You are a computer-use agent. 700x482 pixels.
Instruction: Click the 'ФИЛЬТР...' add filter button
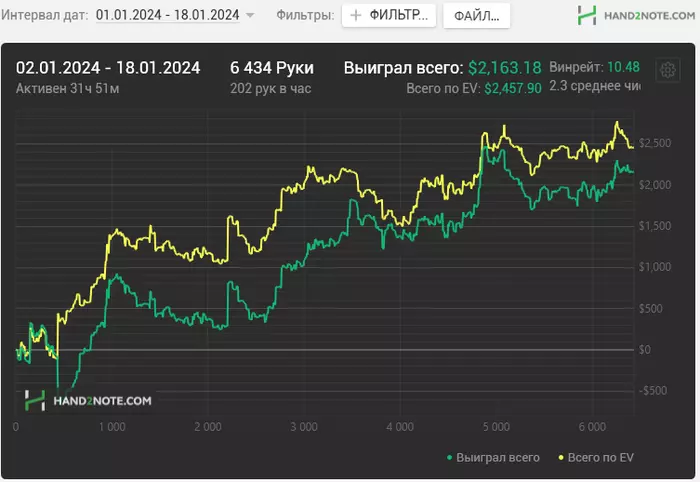(389, 16)
